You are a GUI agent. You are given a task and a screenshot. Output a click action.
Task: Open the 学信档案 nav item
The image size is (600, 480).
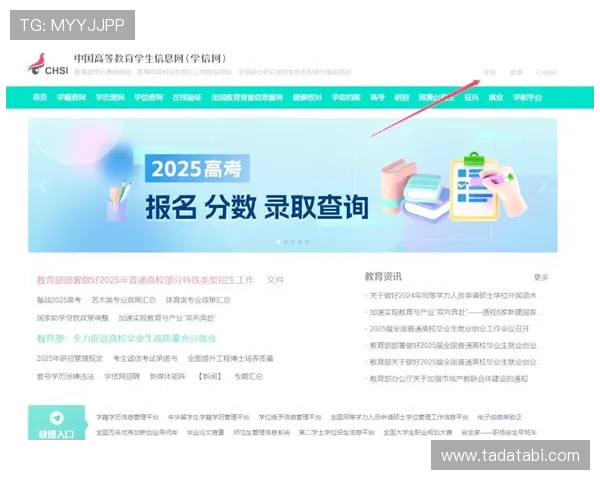pyautogui.click(x=346, y=97)
